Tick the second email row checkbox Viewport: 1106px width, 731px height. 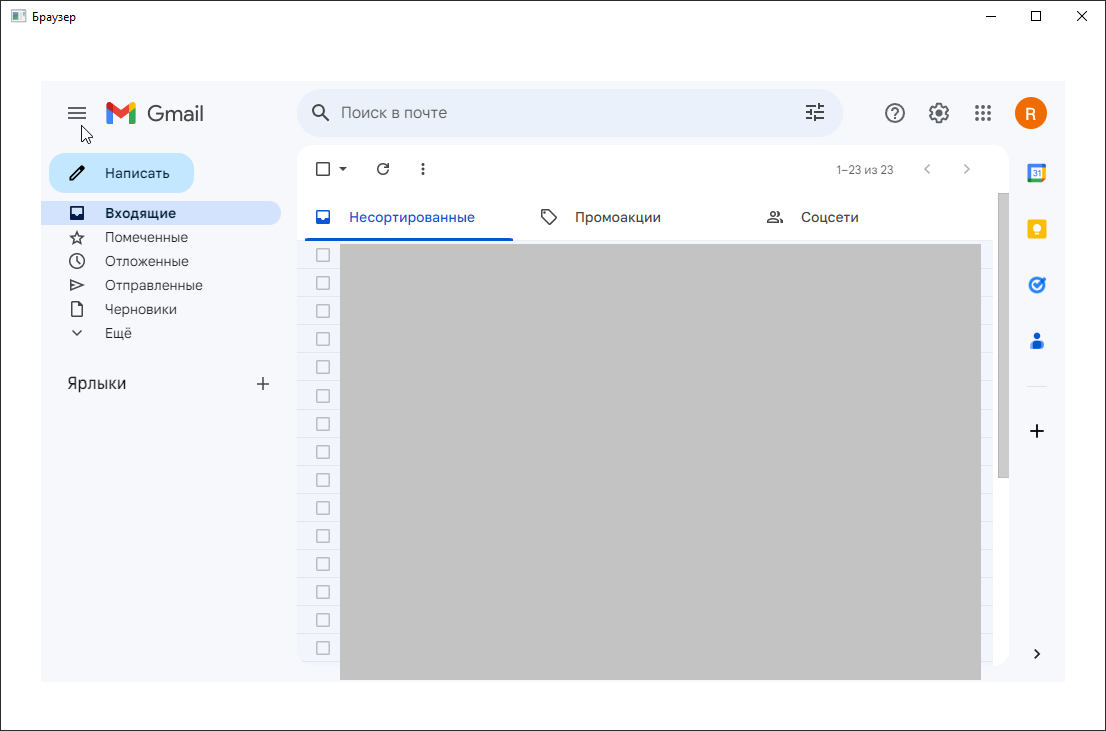pyautogui.click(x=323, y=283)
